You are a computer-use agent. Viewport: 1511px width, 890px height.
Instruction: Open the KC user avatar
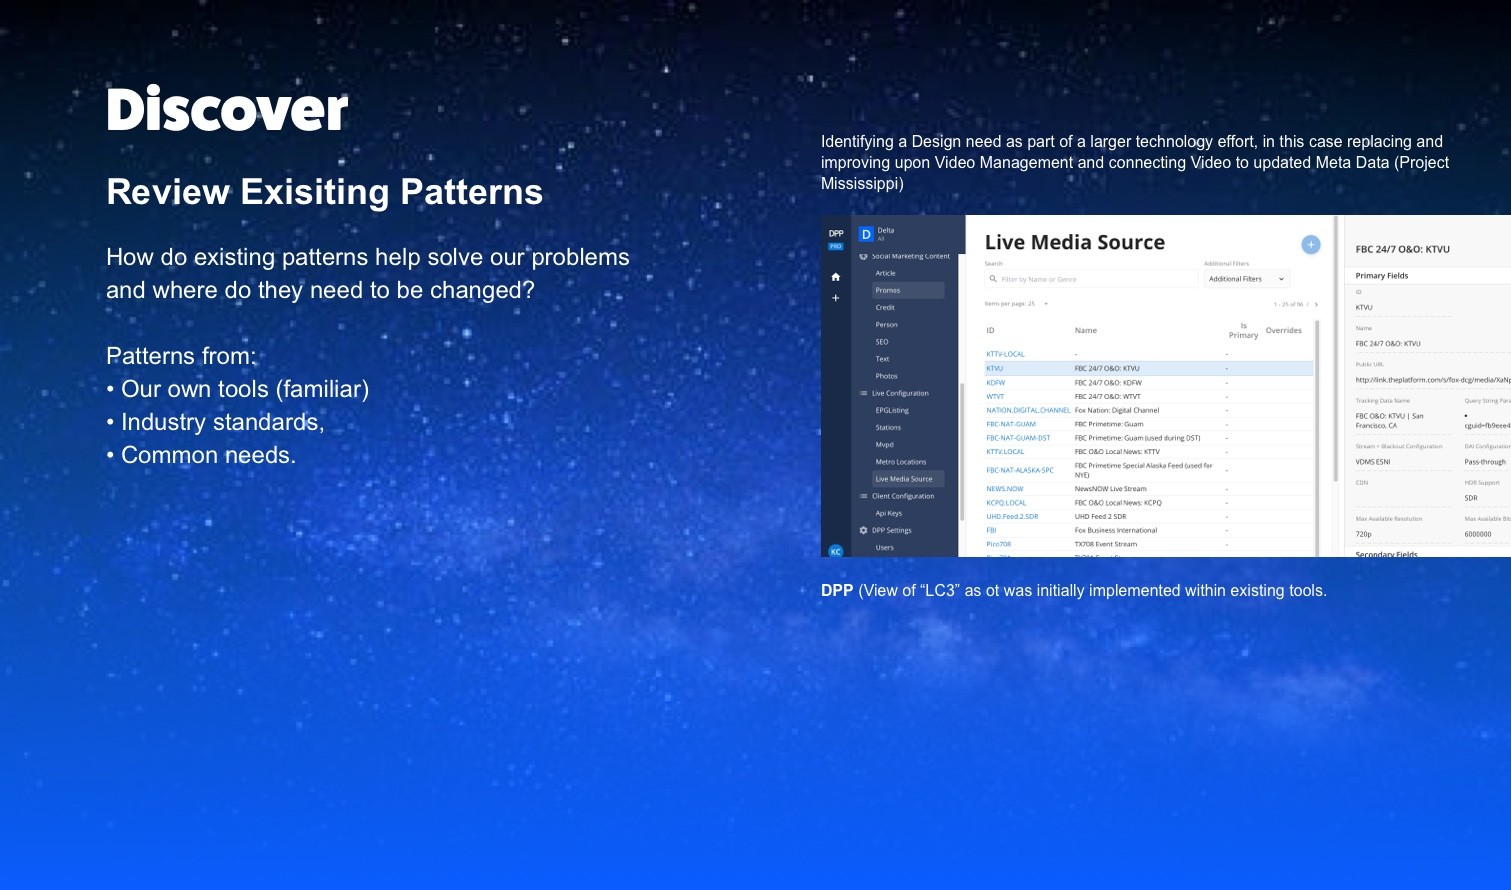(836, 551)
